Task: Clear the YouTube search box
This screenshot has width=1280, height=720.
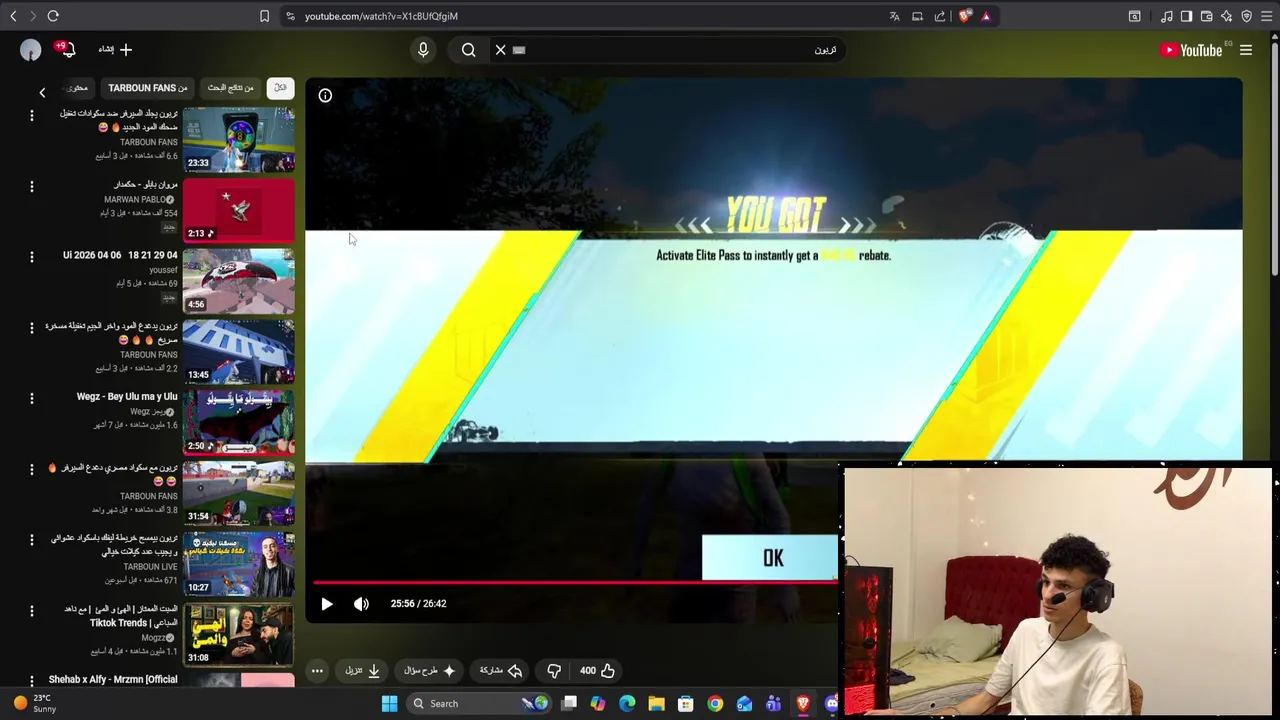Action: [501, 50]
